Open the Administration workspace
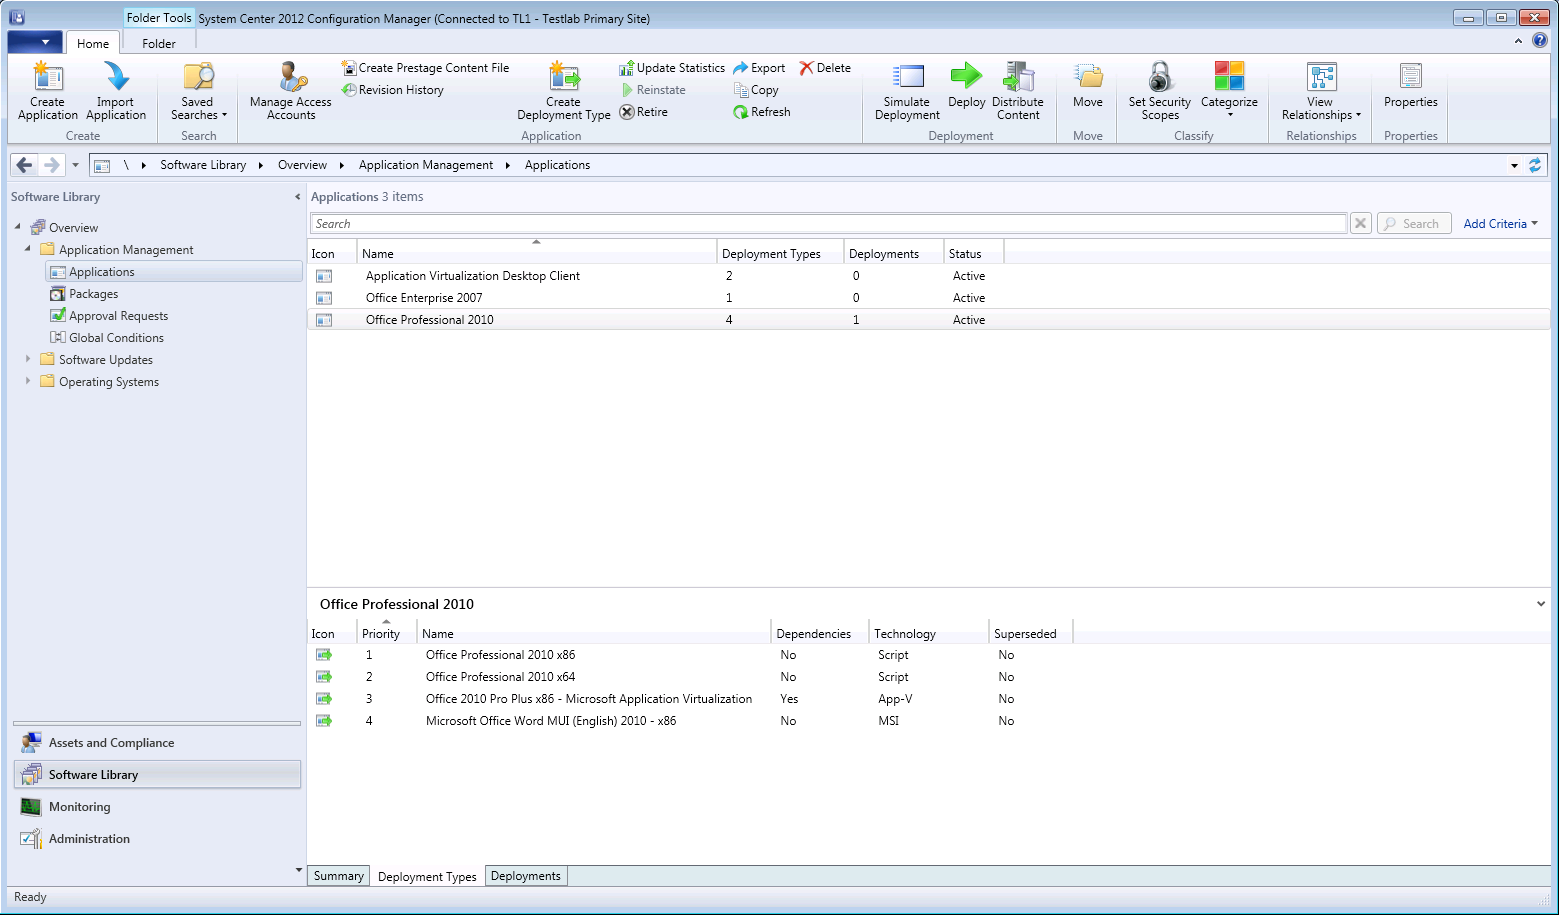The image size is (1559, 915). 157,839
